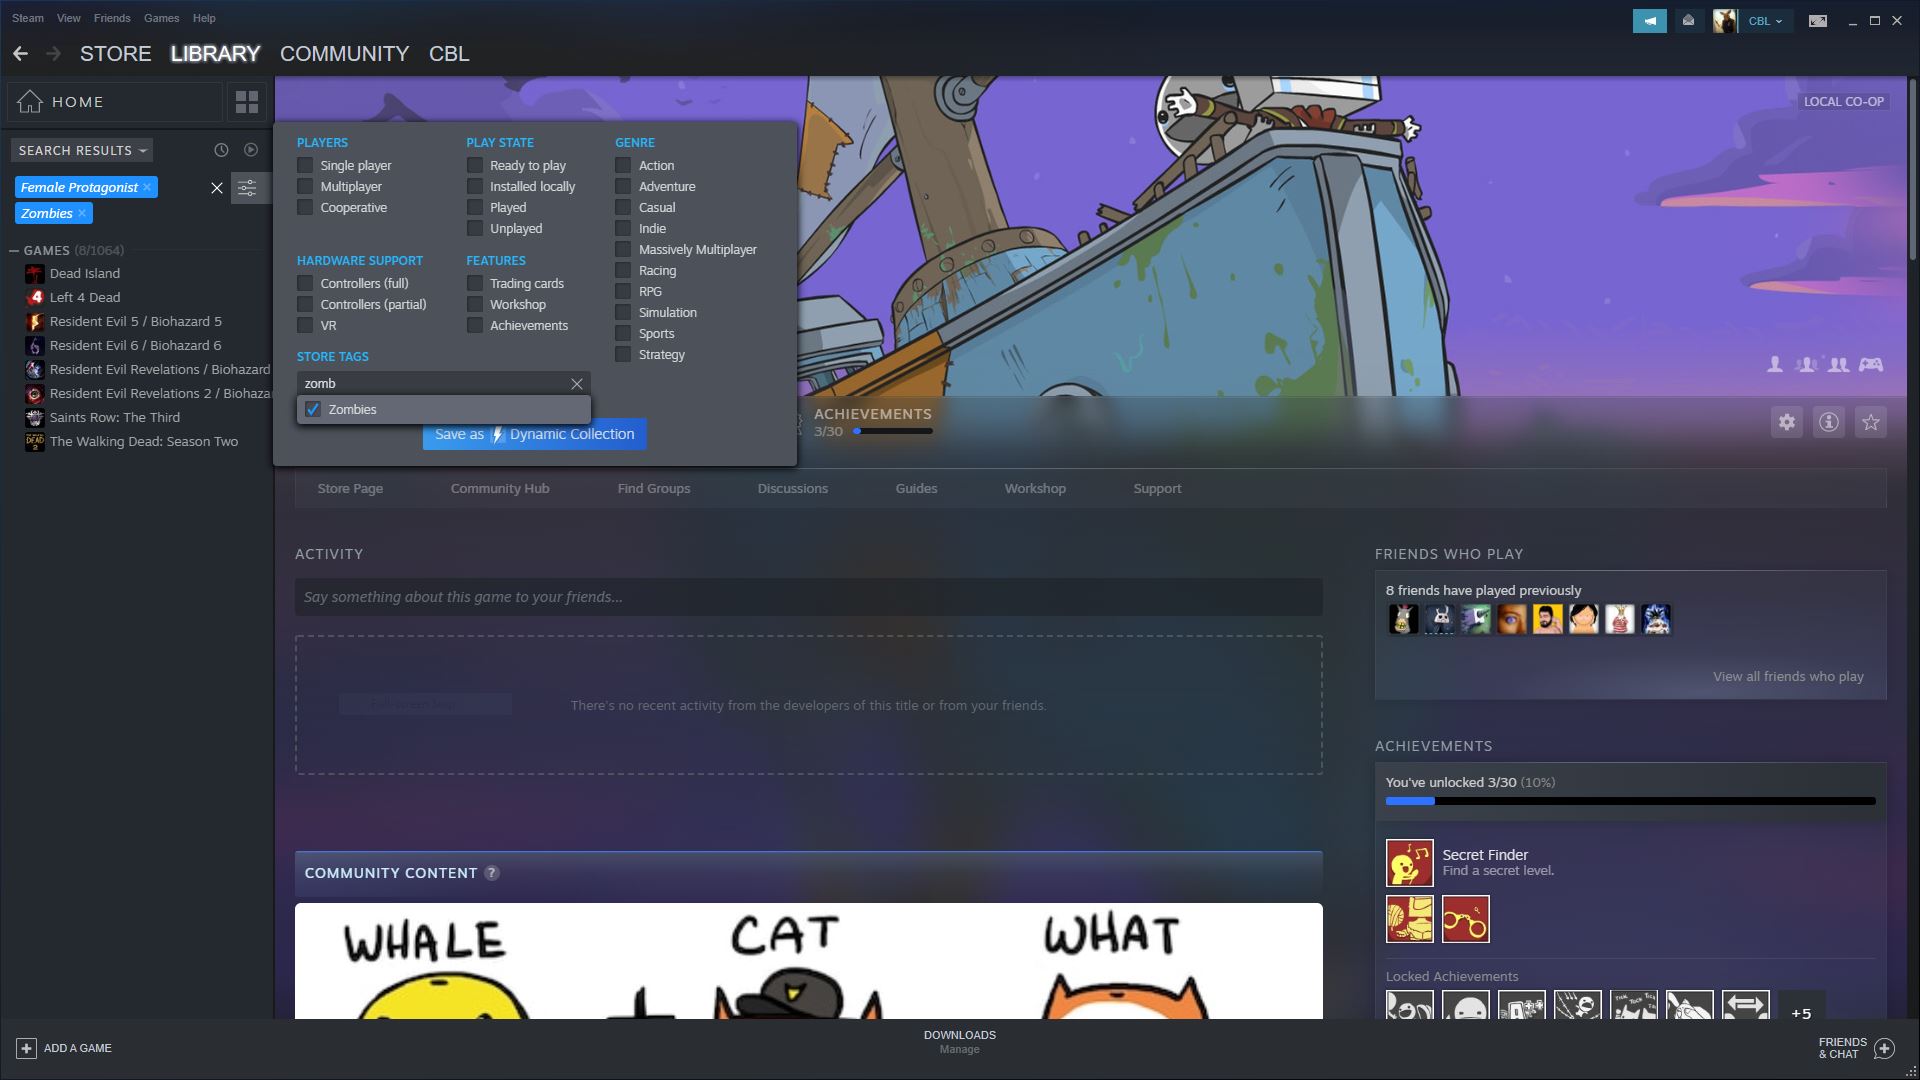The width and height of the screenshot is (1920, 1080).
Task: Open the library grid view icon
Action: click(246, 102)
